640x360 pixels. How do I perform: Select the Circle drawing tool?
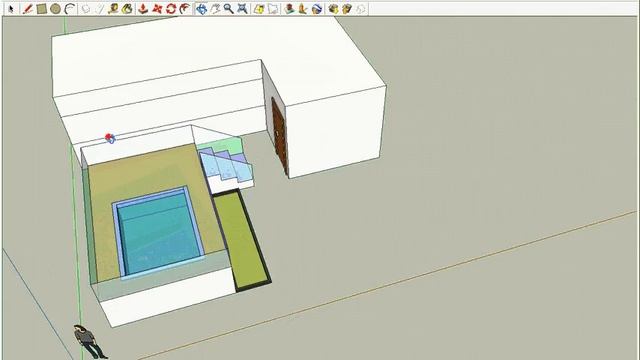pos(56,9)
